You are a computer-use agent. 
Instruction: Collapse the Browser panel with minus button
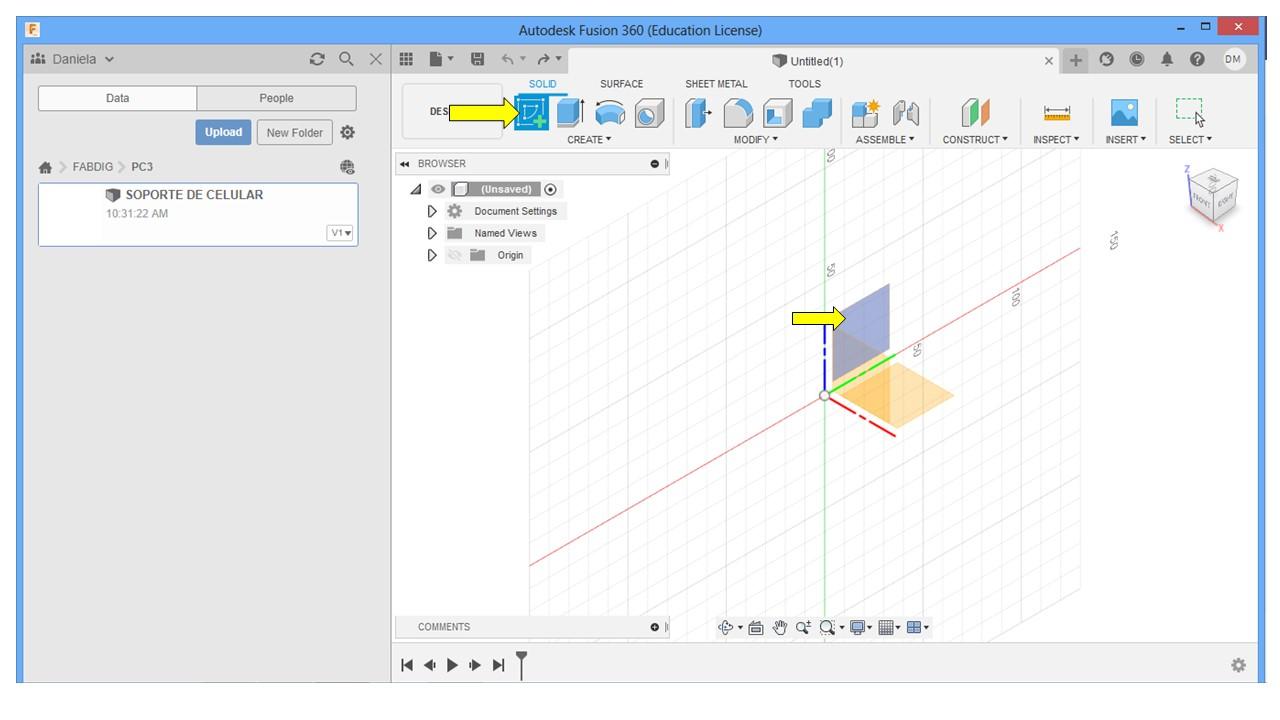[655, 164]
